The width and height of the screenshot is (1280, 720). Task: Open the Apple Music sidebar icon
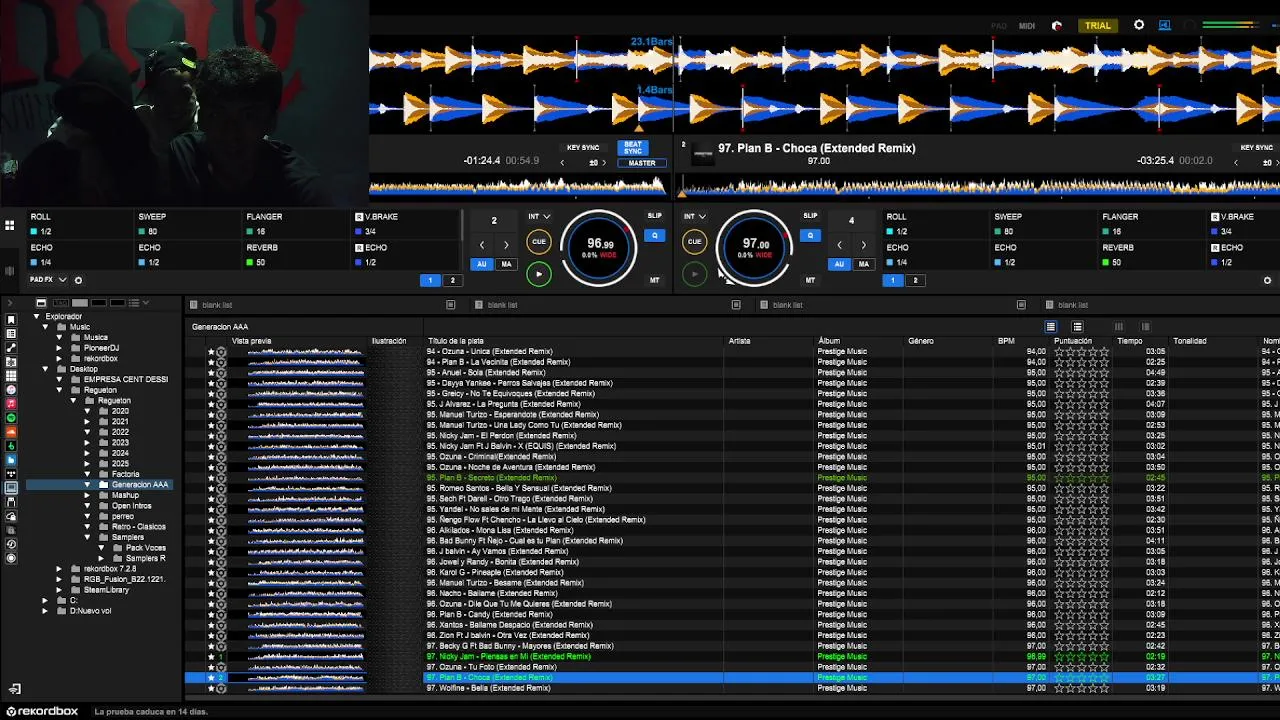[11, 403]
